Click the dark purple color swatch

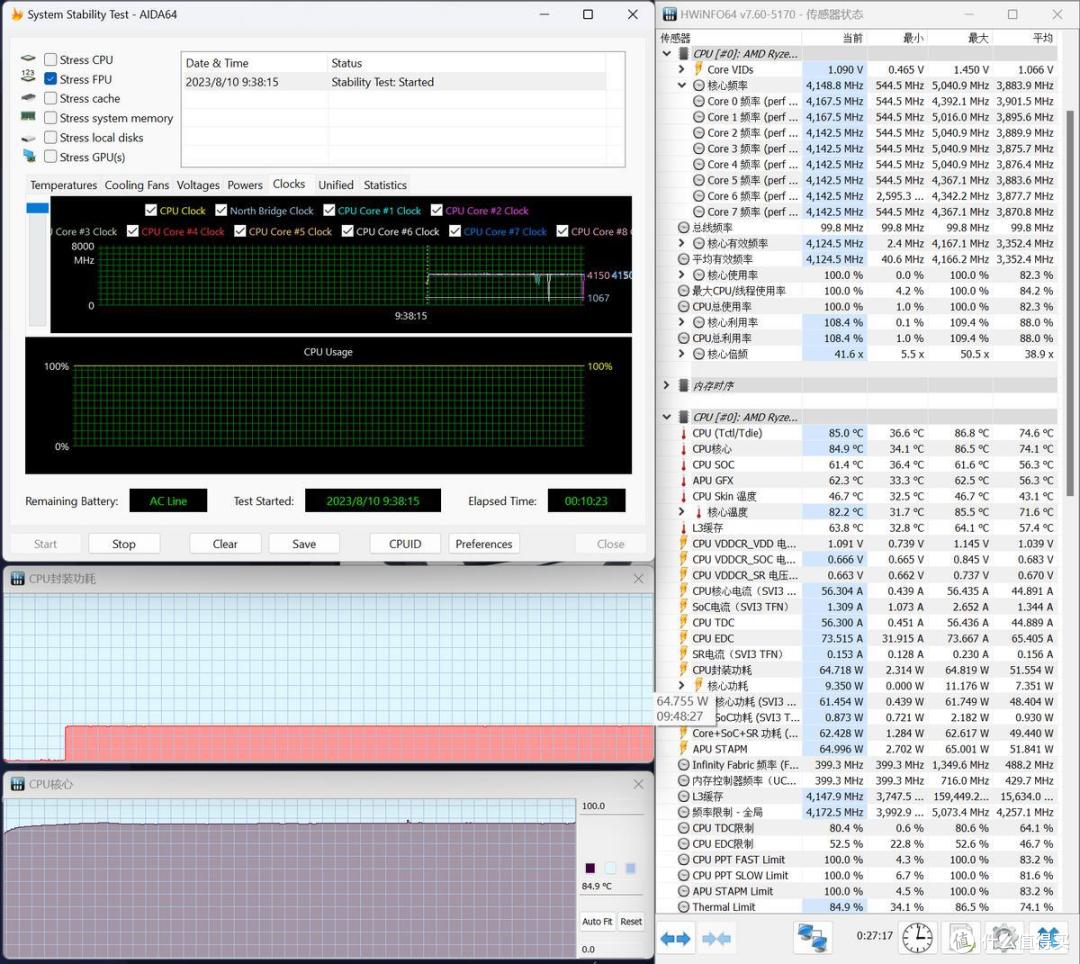pos(590,868)
